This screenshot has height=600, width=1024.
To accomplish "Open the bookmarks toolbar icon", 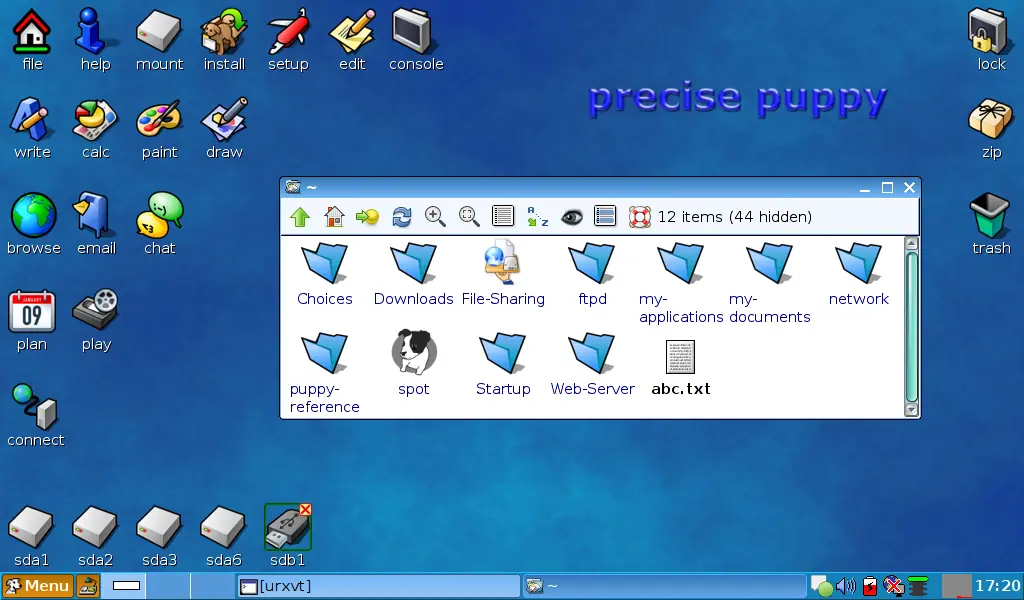I will [368, 216].
